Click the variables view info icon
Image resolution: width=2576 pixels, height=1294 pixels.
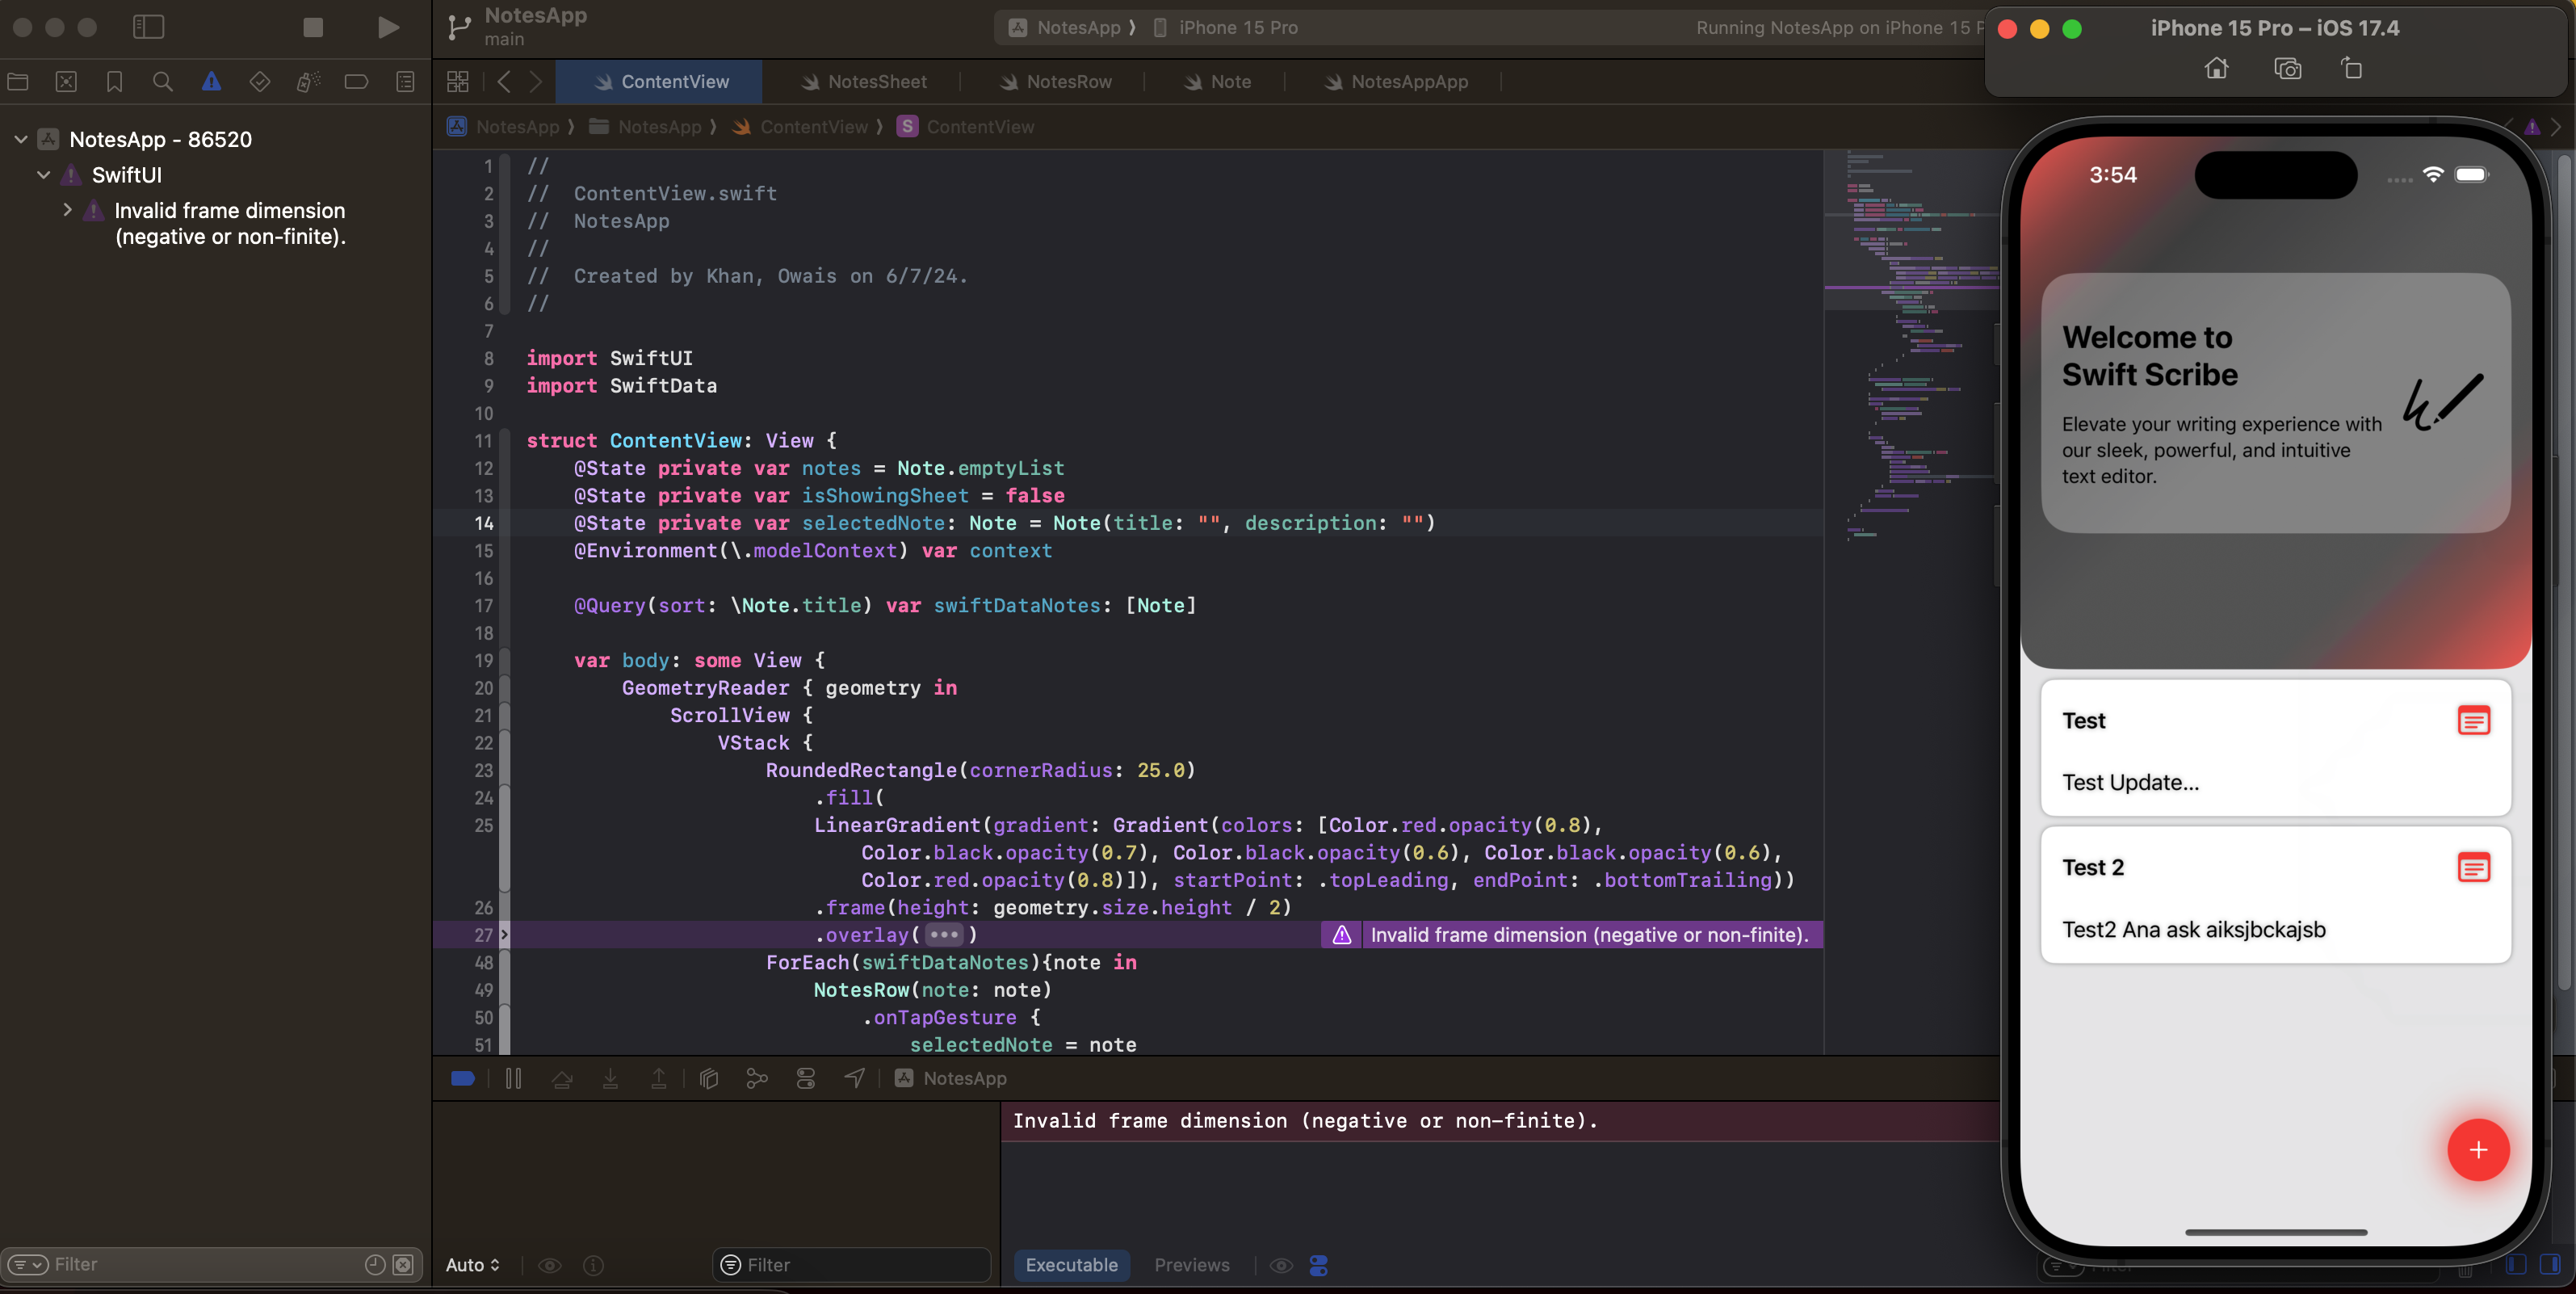(x=594, y=1265)
